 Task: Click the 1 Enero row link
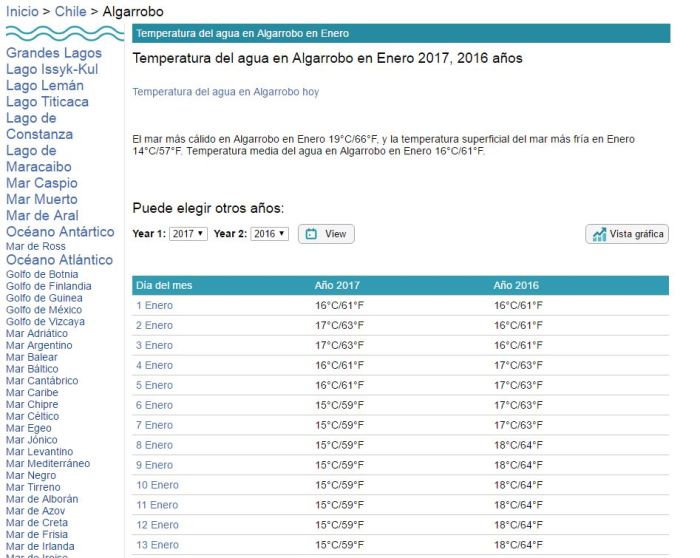pyautogui.click(x=154, y=305)
